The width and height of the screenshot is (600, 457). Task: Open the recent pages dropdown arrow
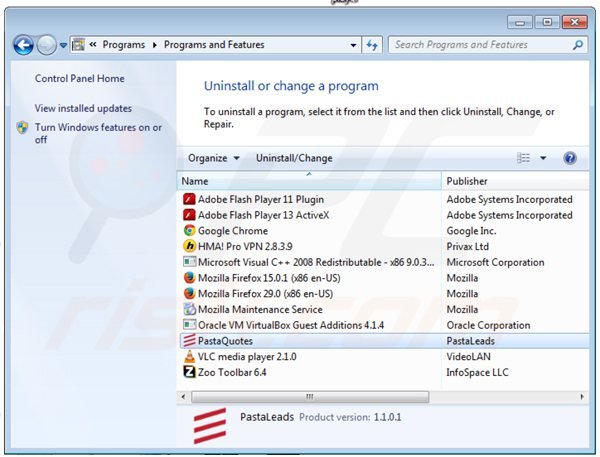pyautogui.click(x=63, y=45)
